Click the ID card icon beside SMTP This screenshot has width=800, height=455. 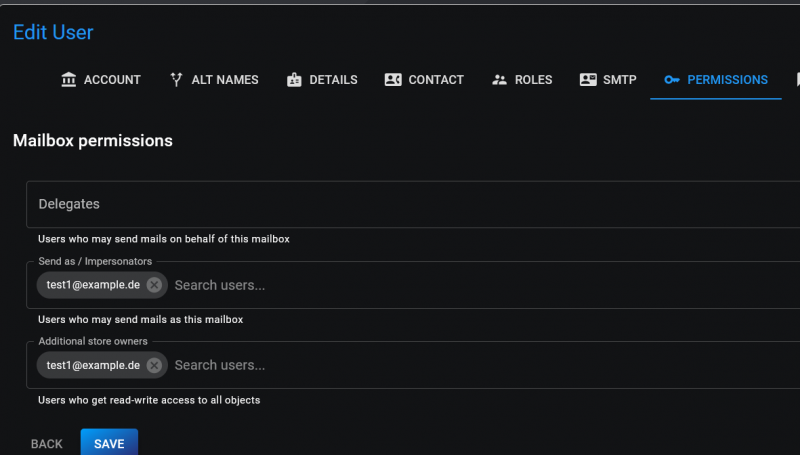[588, 80]
